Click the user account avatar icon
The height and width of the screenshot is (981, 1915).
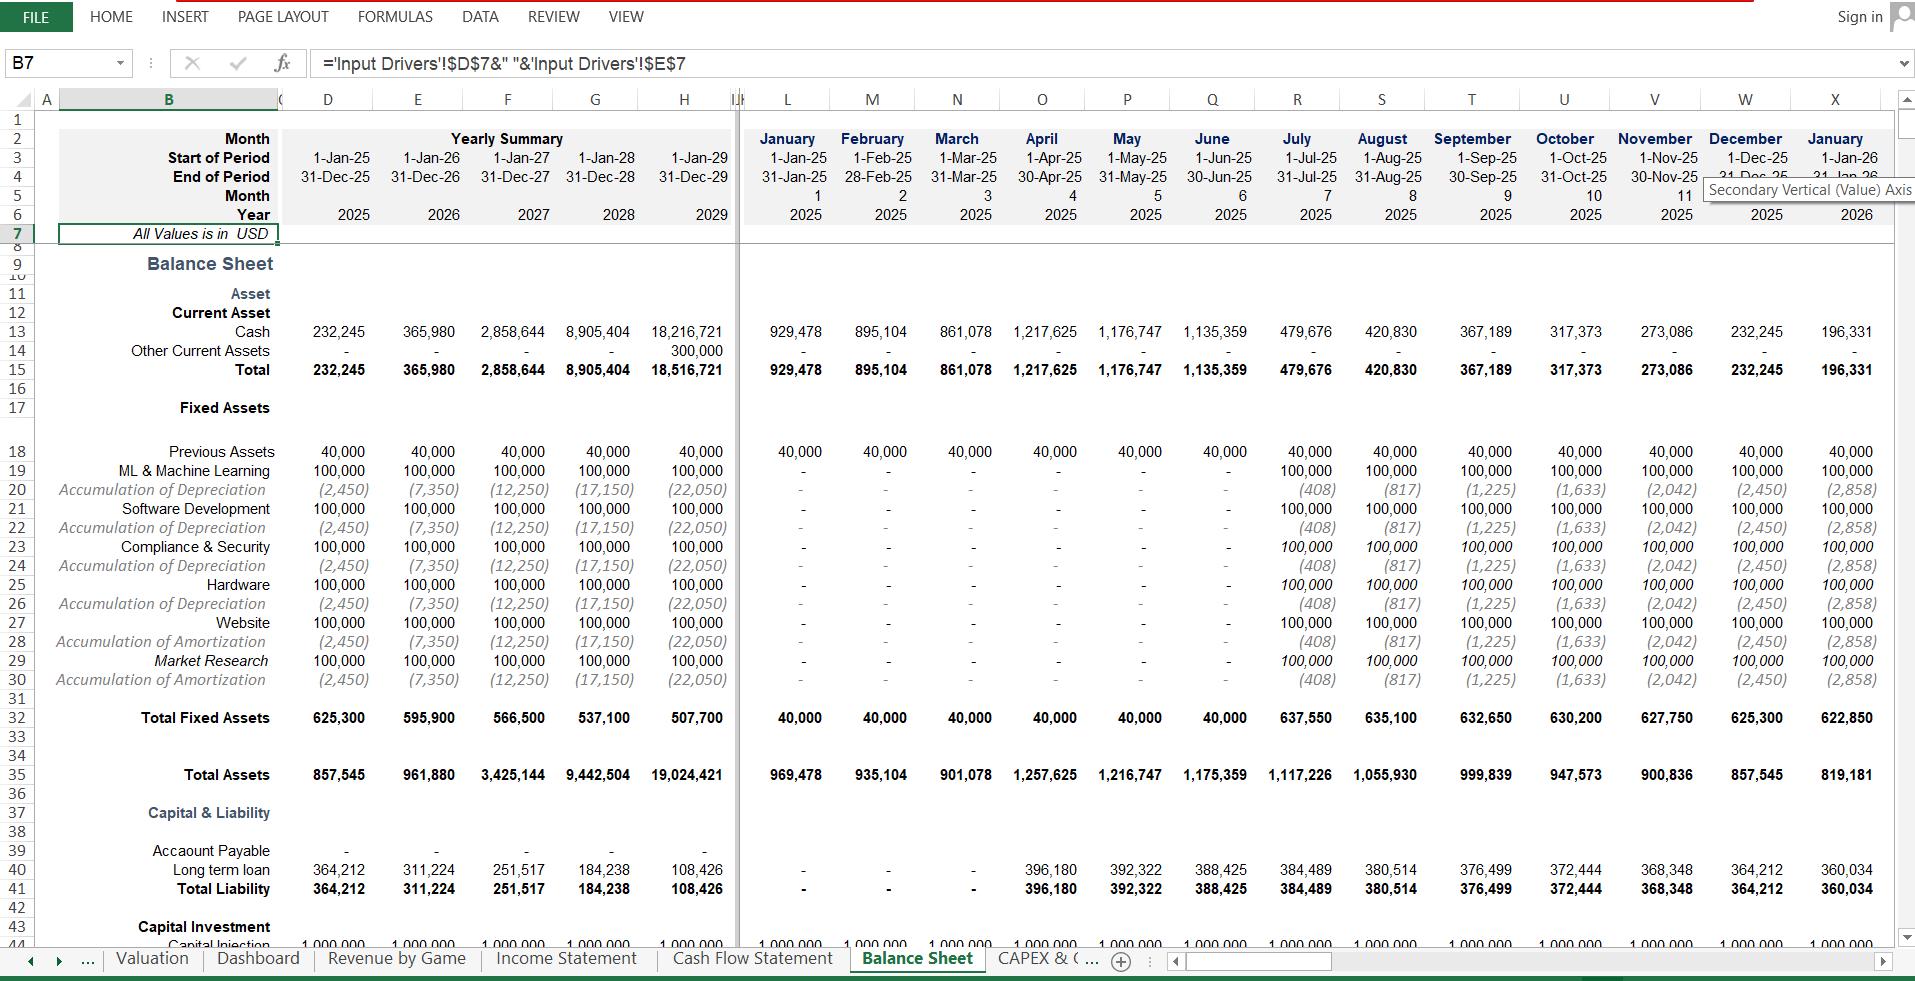[1902, 16]
